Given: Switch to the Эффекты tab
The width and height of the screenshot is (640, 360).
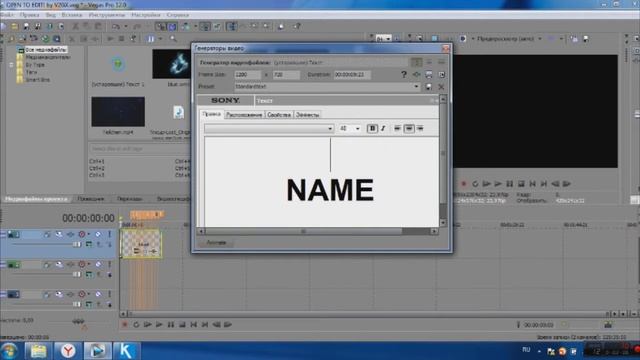Looking at the screenshot, I should click(307, 115).
